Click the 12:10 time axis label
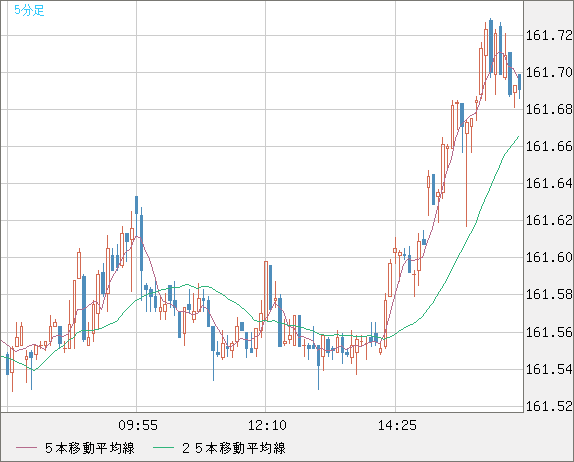Screen dimensions: 574x462 point(267,425)
